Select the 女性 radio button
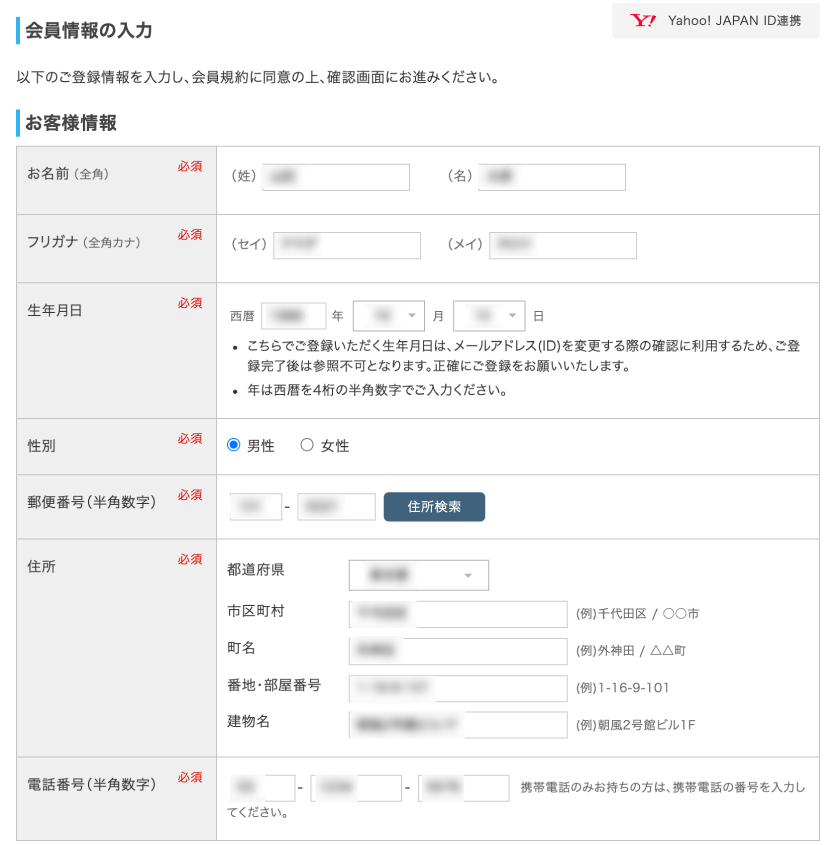The image size is (840, 845). [x=307, y=445]
